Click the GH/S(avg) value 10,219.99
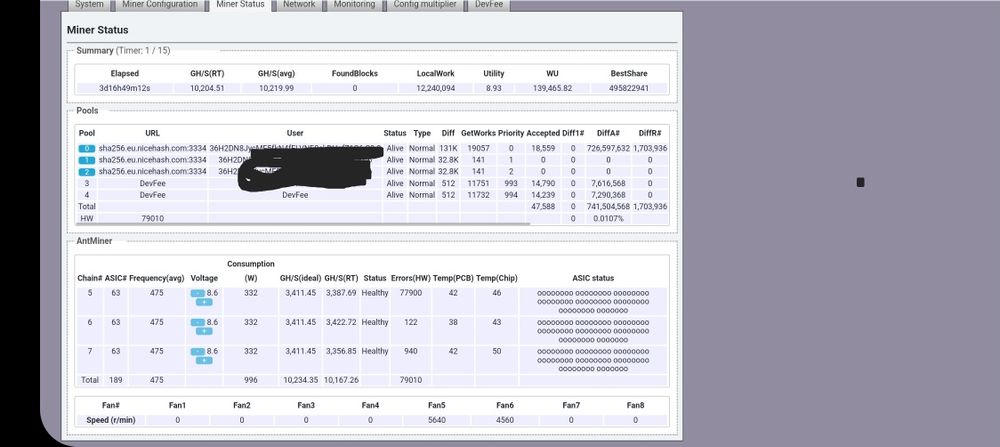 tap(276, 88)
